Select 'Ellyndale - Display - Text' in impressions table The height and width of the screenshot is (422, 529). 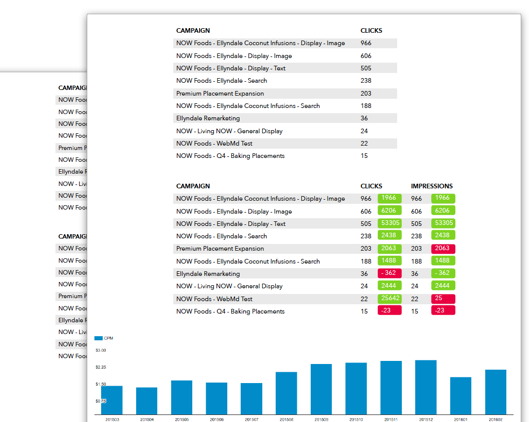point(231,224)
